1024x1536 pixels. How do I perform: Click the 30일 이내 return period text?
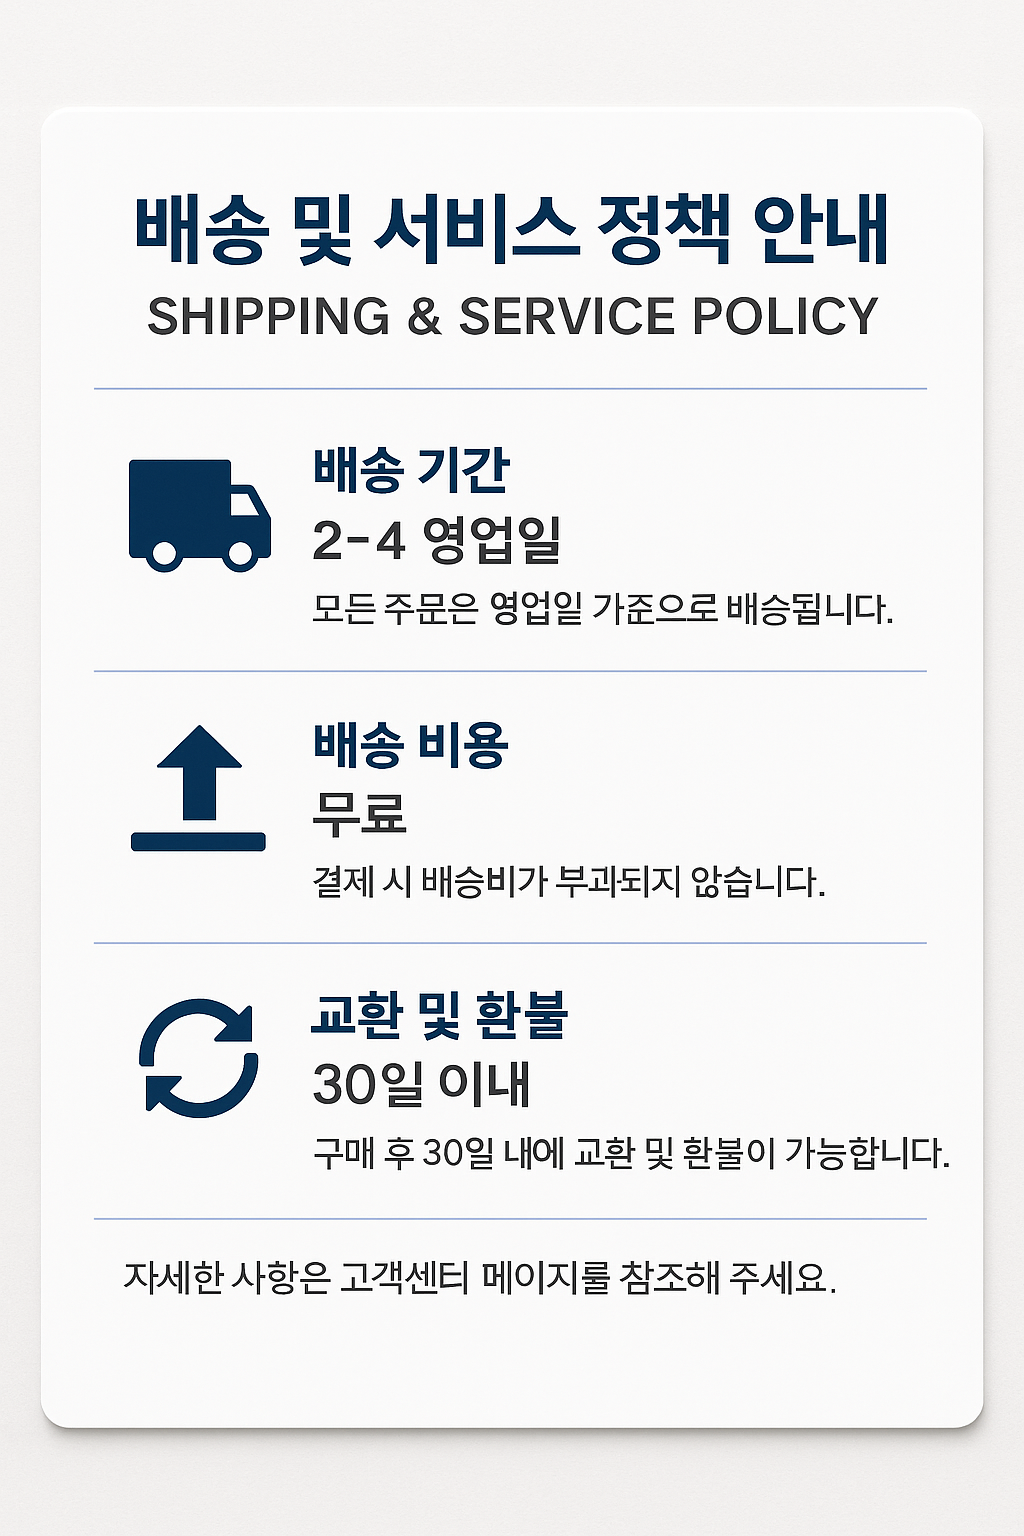tap(421, 1085)
